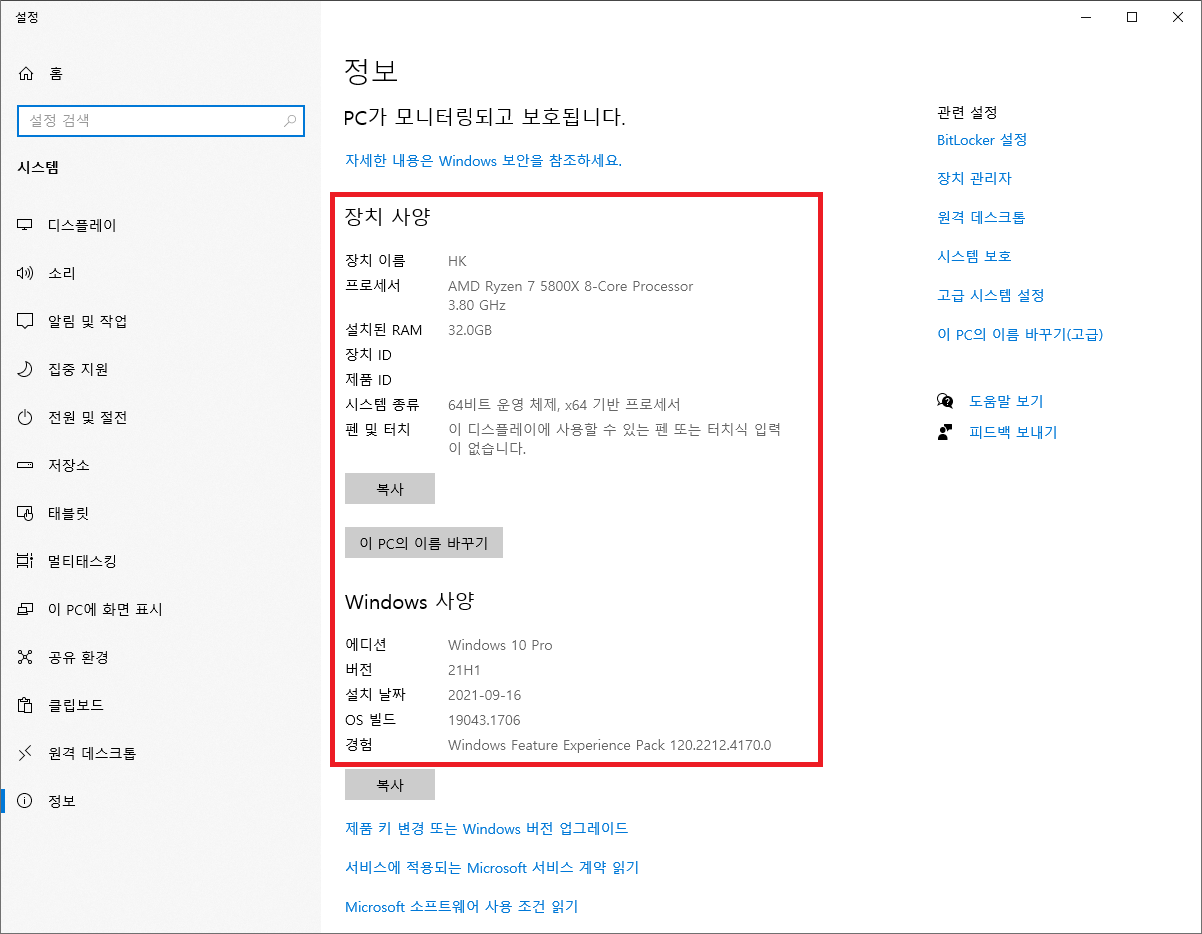Click the 공유 환경 icon

[26, 657]
